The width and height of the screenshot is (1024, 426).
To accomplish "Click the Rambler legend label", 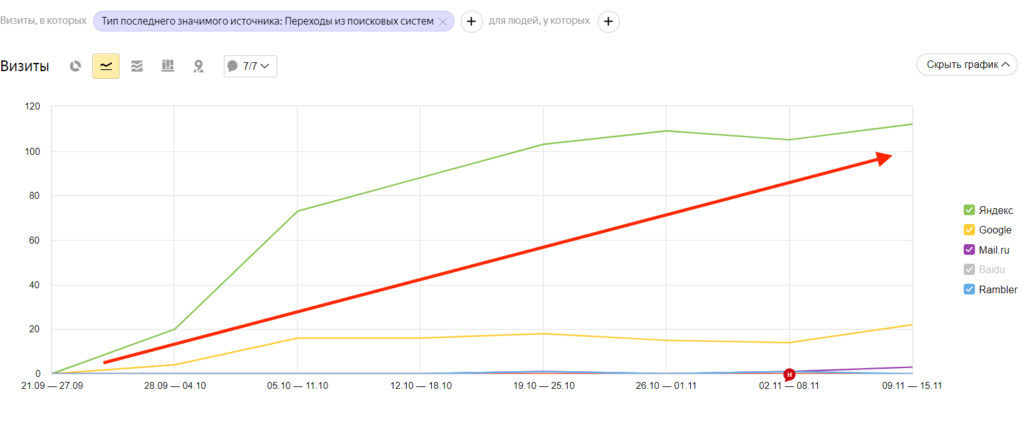I will pos(998,289).
